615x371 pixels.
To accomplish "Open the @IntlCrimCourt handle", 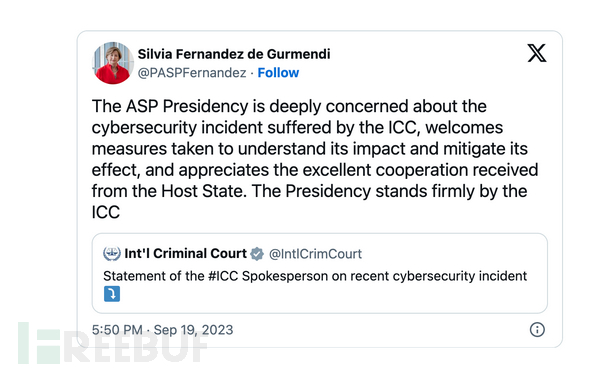I will coord(315,254).
